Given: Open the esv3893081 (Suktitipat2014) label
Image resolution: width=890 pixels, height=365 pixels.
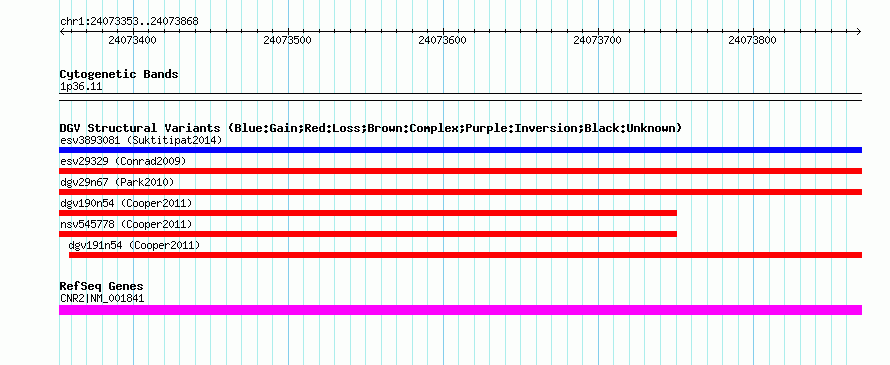Looking at the screenshot, I should pos(141,140).
